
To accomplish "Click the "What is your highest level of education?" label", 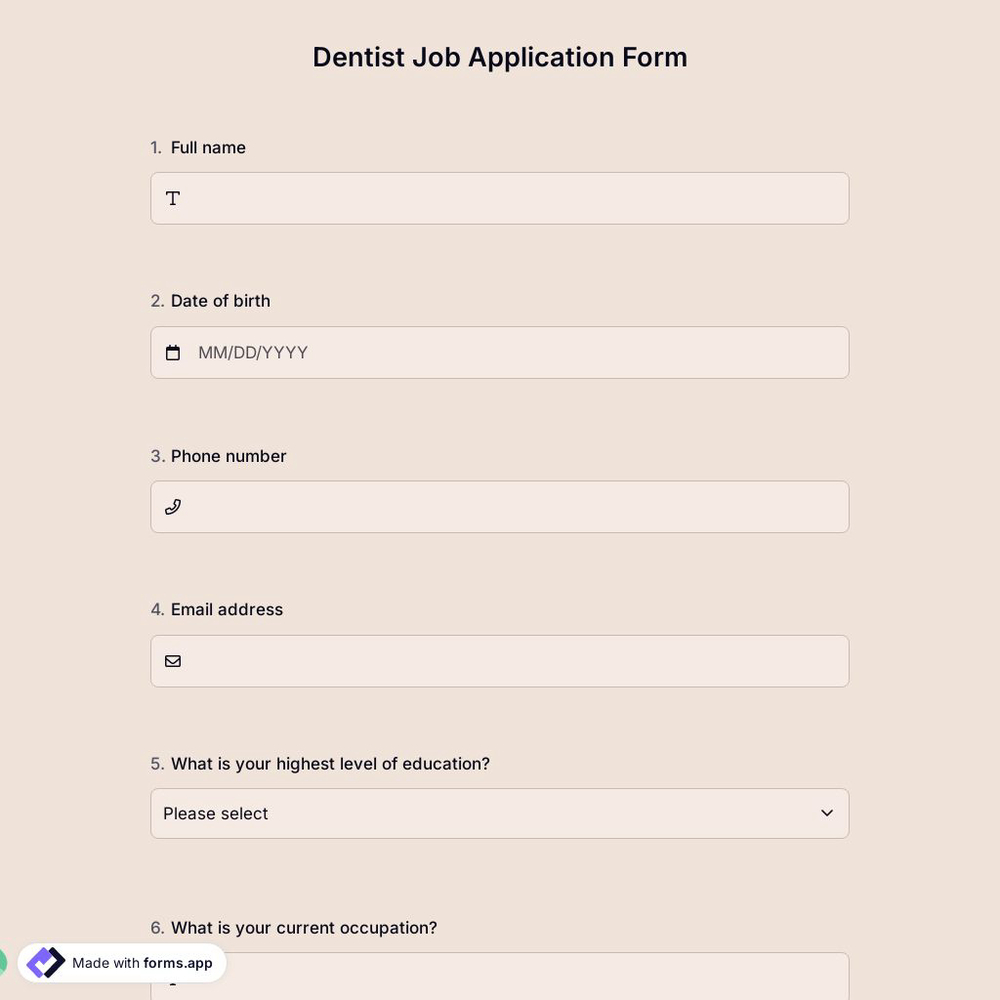I will (330, 763).
